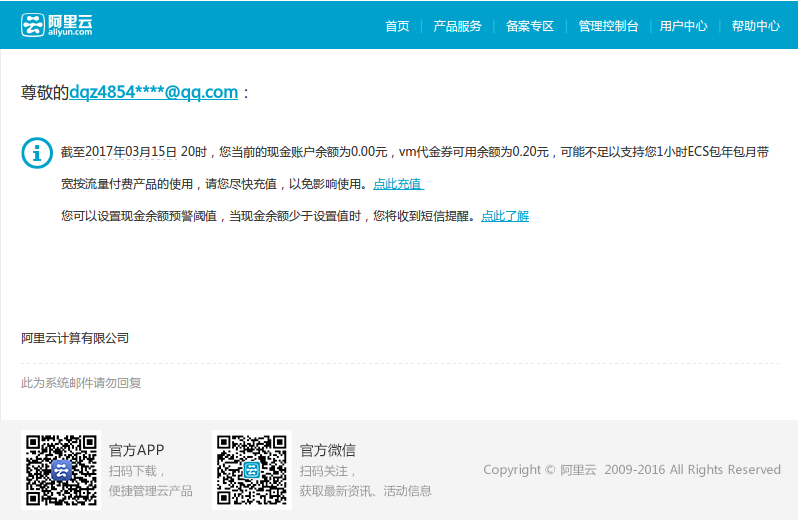Click the date 2017年03月15日 with dashed underline
798x520 pixels.
pyautogui.click(x=131, y=152)
